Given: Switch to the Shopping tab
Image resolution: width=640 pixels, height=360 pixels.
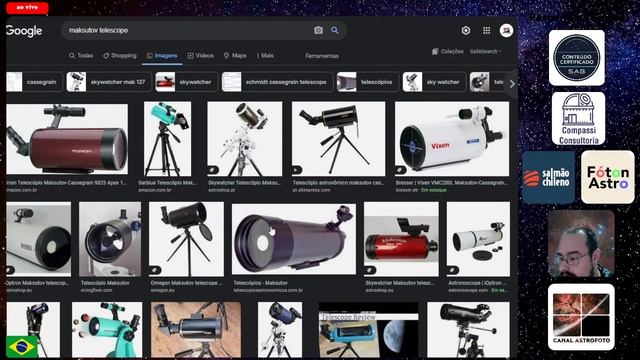Looking at the screenshot, I should (x=120, y=56).
